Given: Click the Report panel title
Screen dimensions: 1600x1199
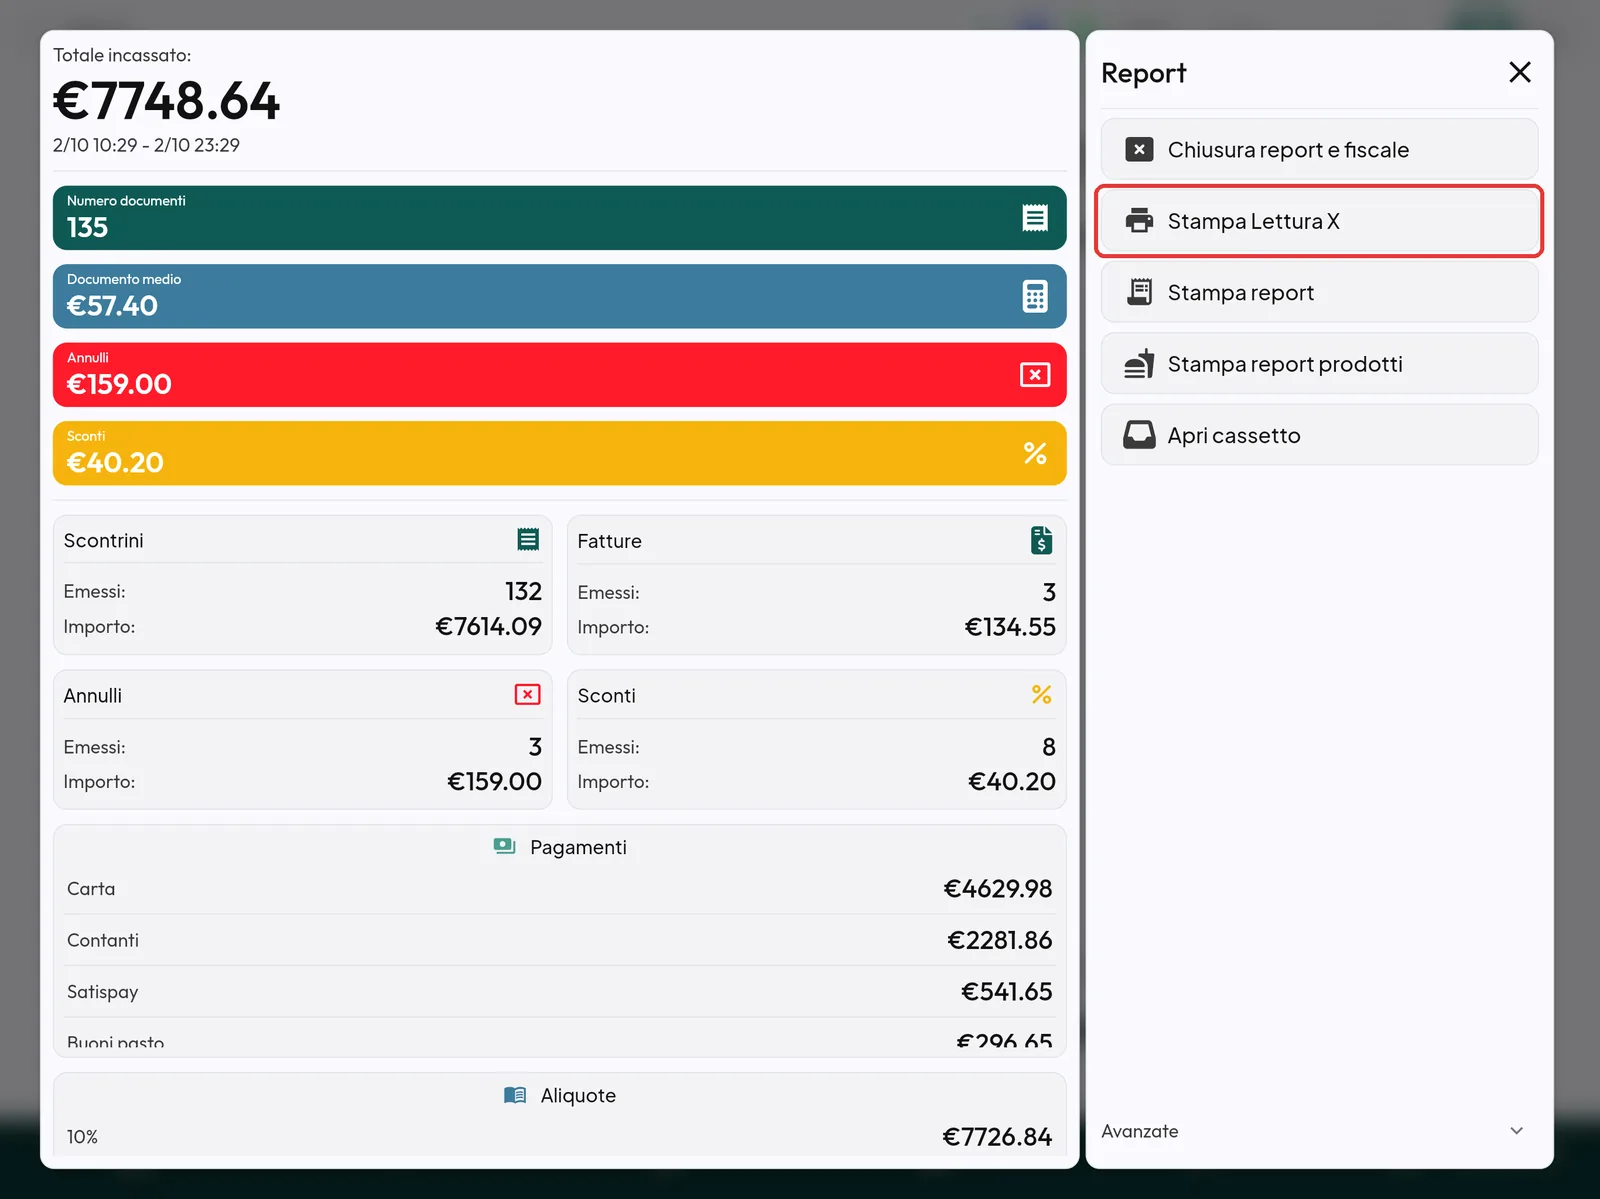Looking at the screenshot, I should point(1144,73).
